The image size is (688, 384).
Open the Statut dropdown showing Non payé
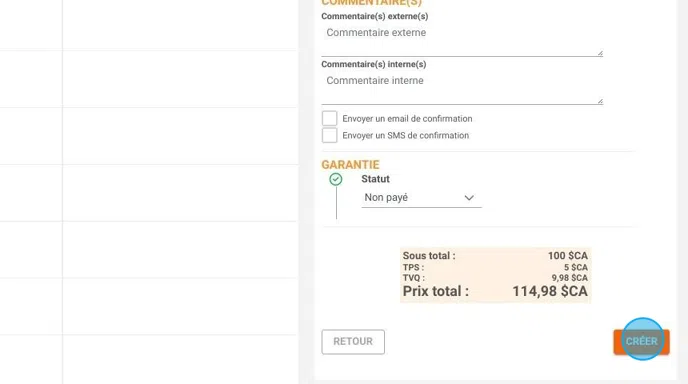coord(421,198)
